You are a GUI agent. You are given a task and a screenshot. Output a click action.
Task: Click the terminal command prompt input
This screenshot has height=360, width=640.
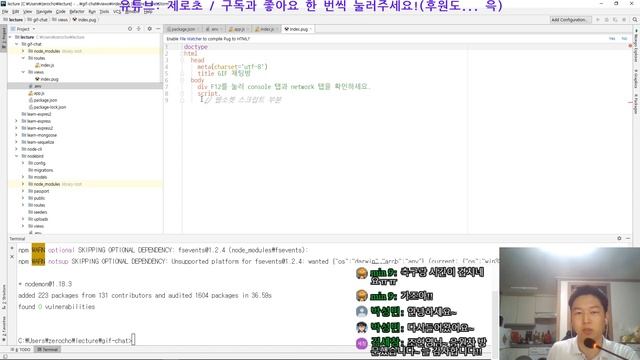pyautogui.click(x=134, y=340)
